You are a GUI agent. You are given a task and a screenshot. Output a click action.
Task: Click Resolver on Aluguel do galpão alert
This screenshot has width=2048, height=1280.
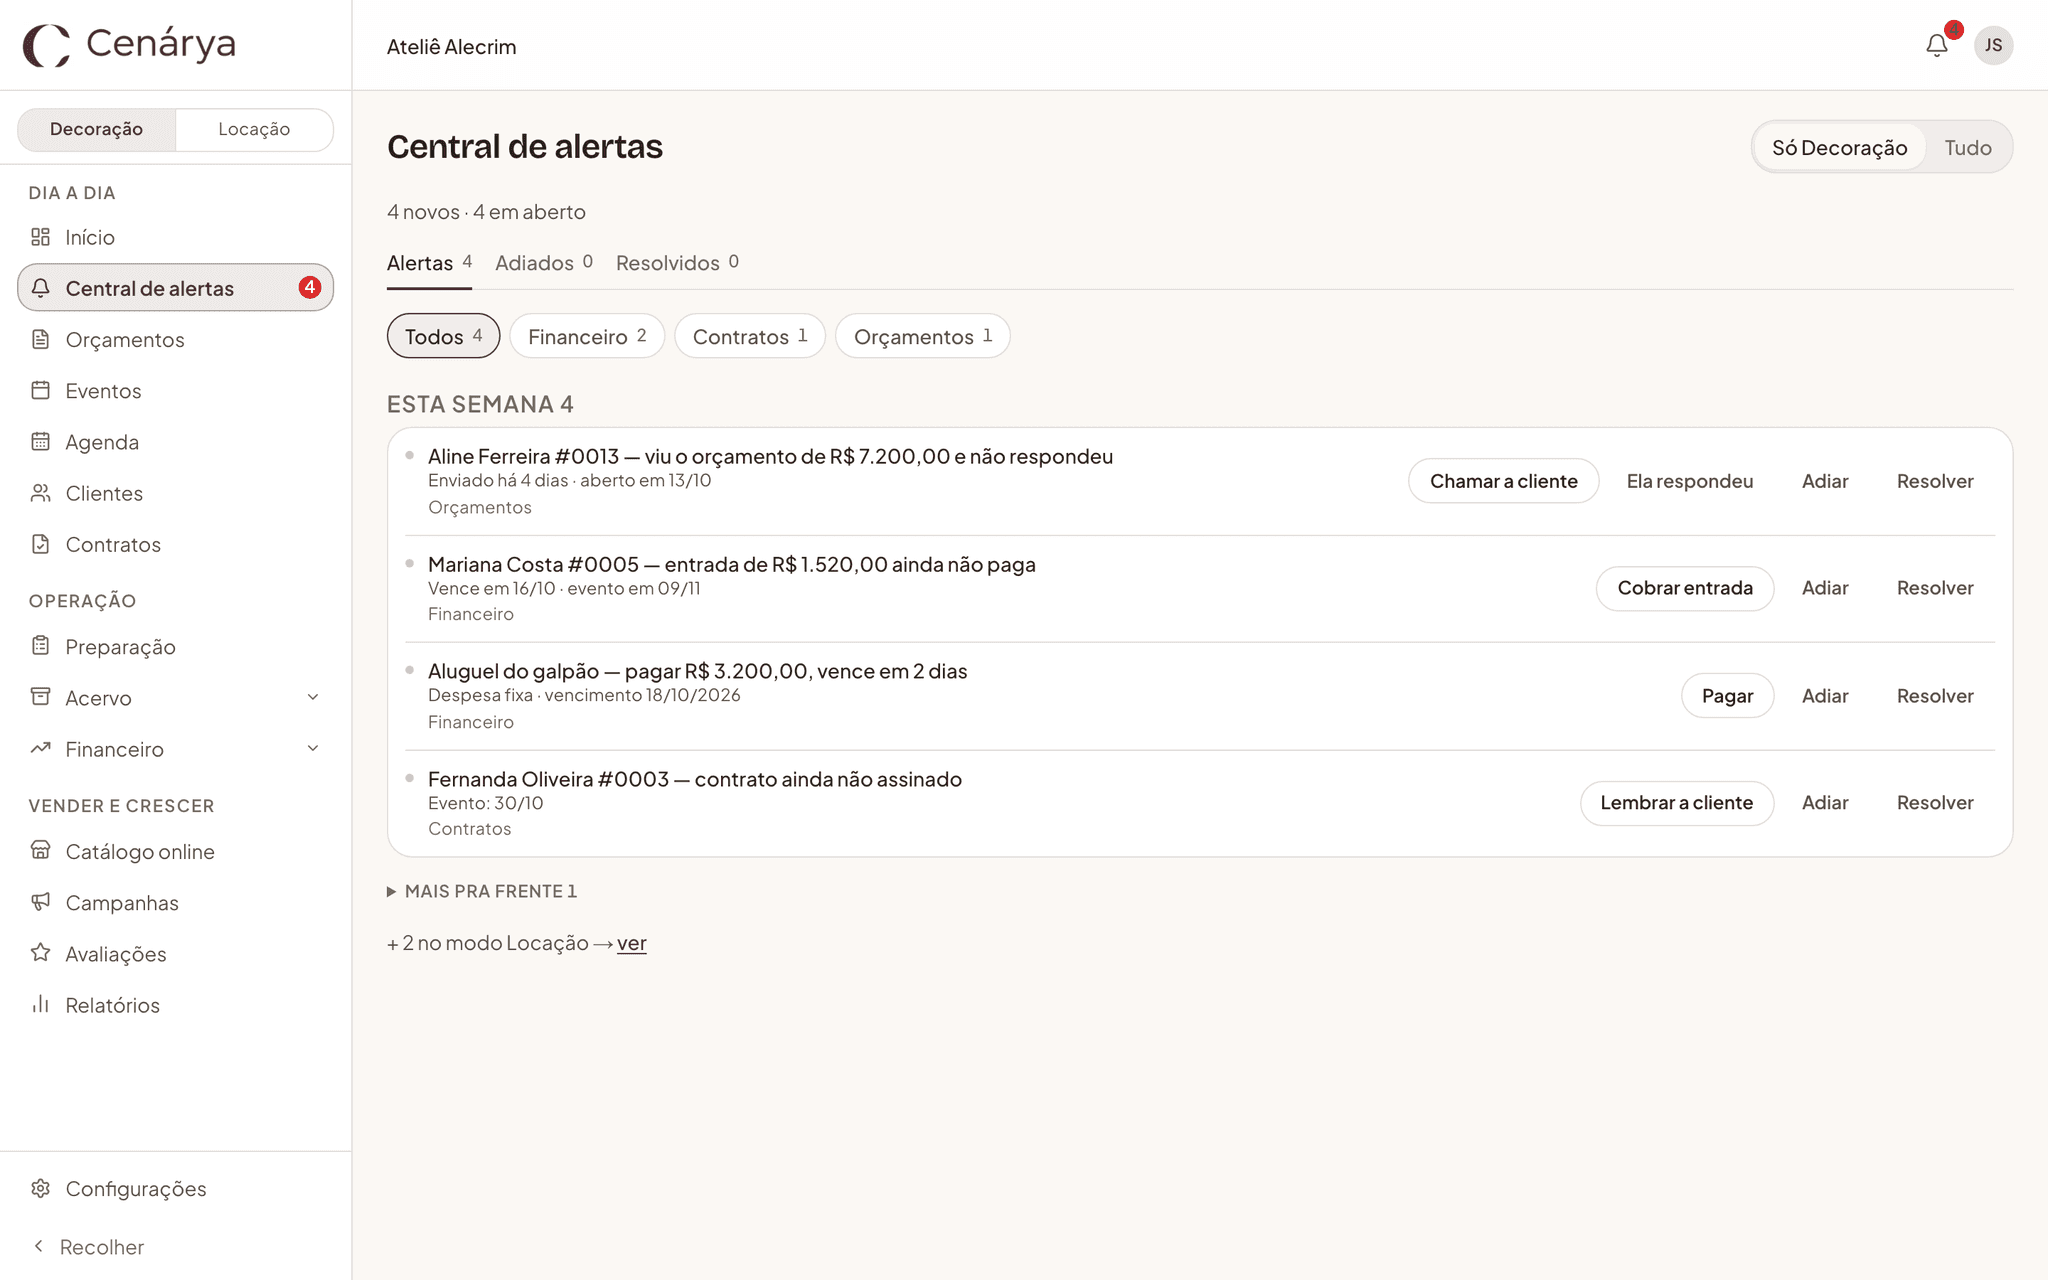(x=1935, y=696)
